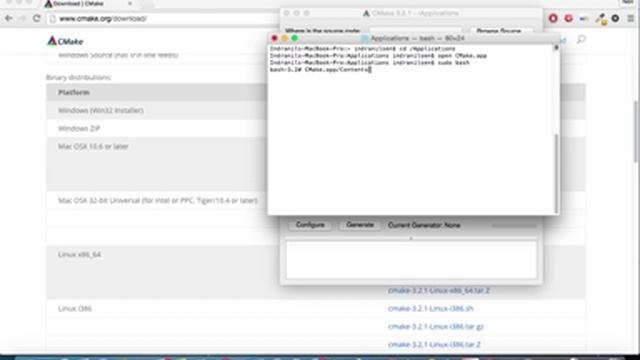
Task: Click the source code path field in CMake
Action: coord(415,31)
